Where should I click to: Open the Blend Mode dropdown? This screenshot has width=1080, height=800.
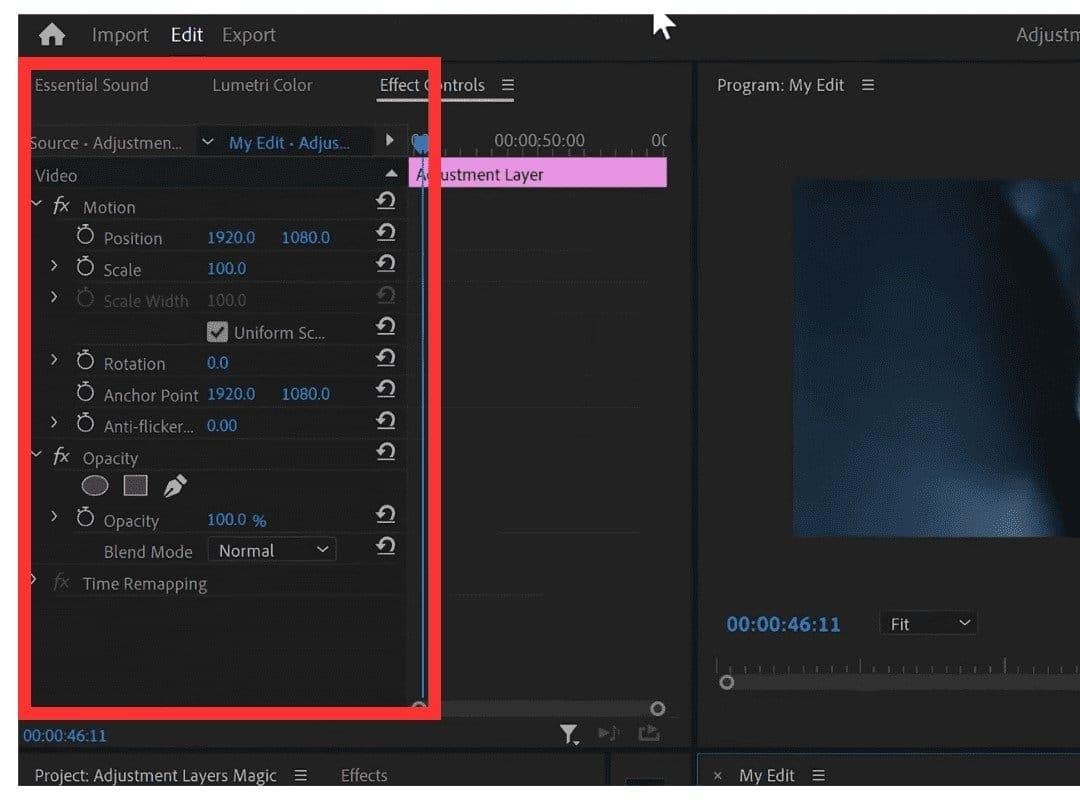271,550
